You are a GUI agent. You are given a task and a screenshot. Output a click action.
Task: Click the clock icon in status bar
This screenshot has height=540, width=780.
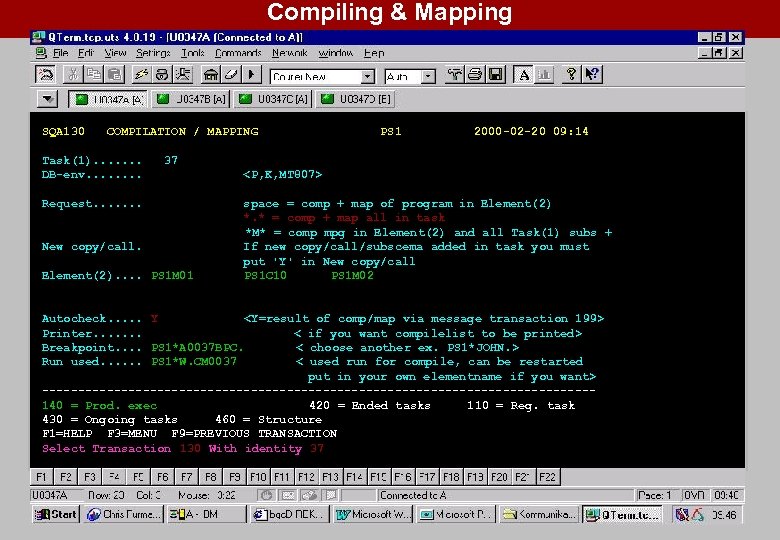267,495
